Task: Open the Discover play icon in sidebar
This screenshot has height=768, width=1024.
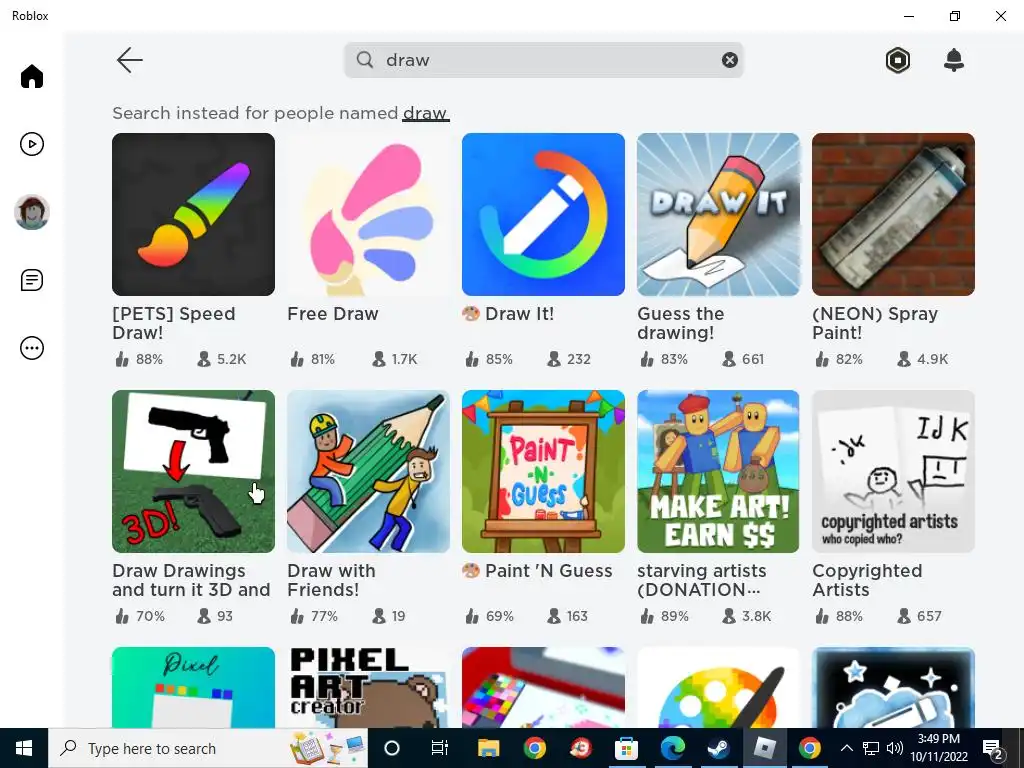Action: click(31, 144)
